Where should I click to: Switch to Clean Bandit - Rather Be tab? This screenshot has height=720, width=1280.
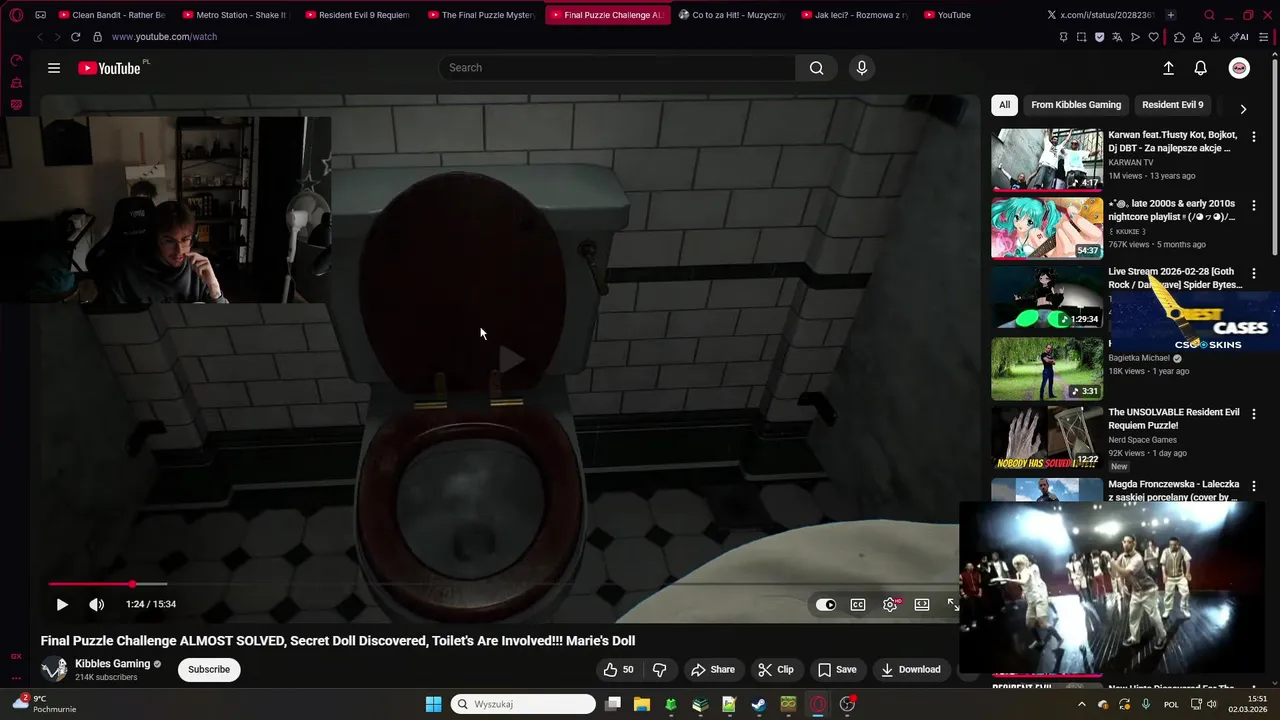point(112,15)
